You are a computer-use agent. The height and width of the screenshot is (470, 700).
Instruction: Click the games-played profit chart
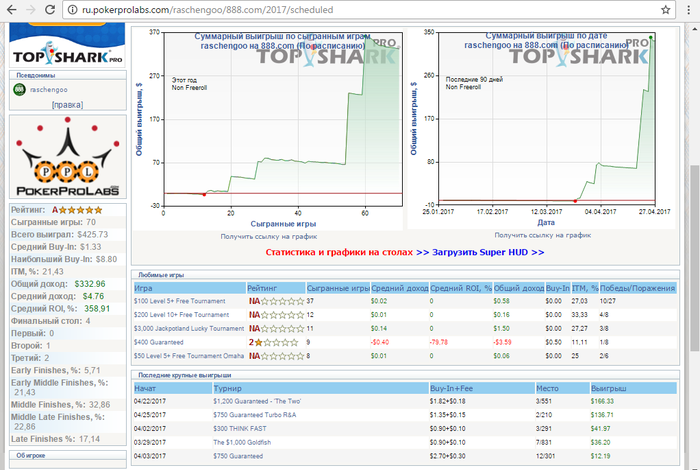point(283,119)
